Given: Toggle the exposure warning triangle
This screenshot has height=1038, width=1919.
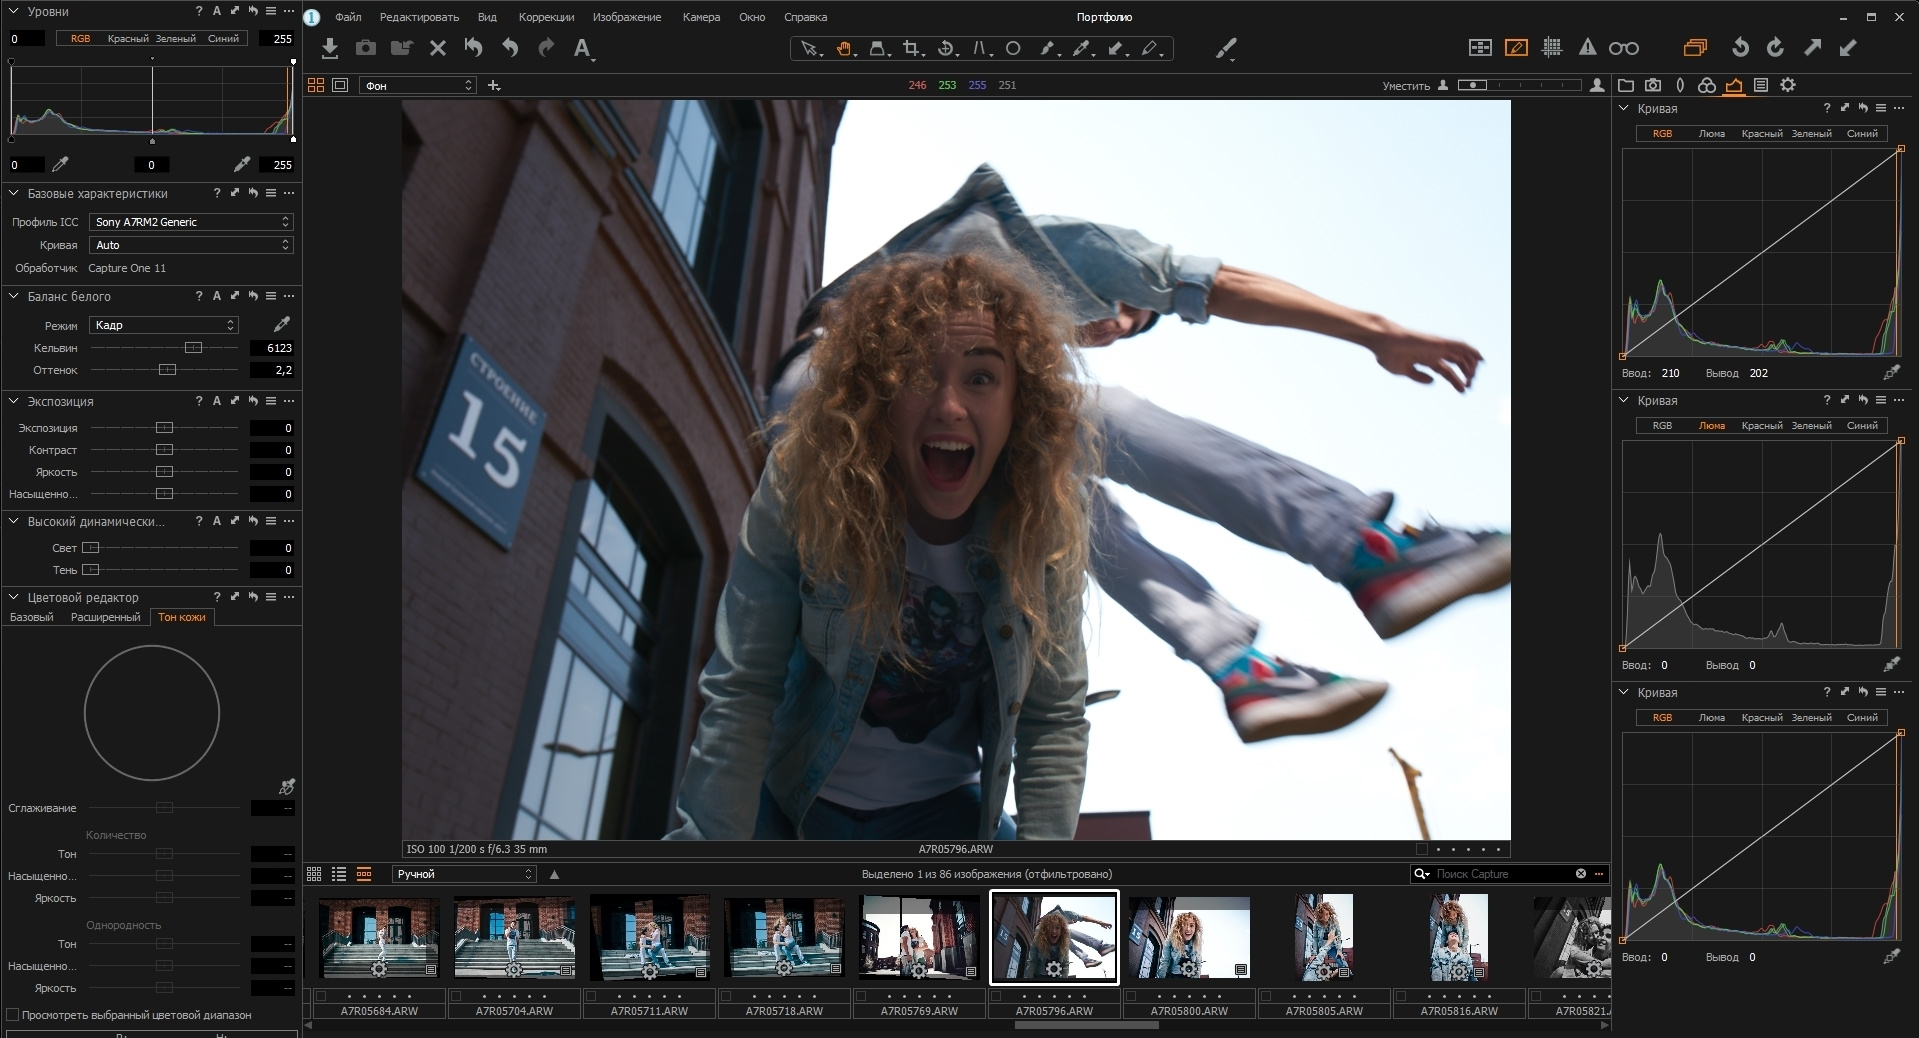Looking at the screenshot, I should coord(1587,48).
